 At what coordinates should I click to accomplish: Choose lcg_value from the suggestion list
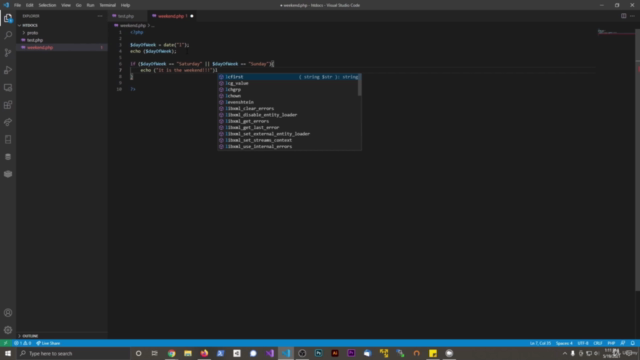(288, 83)
